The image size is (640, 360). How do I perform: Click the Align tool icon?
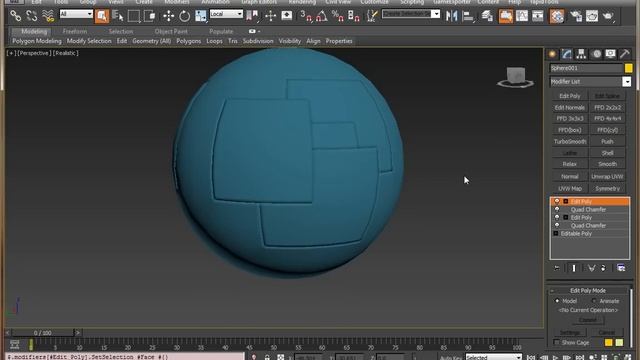(x=468, y=16)
